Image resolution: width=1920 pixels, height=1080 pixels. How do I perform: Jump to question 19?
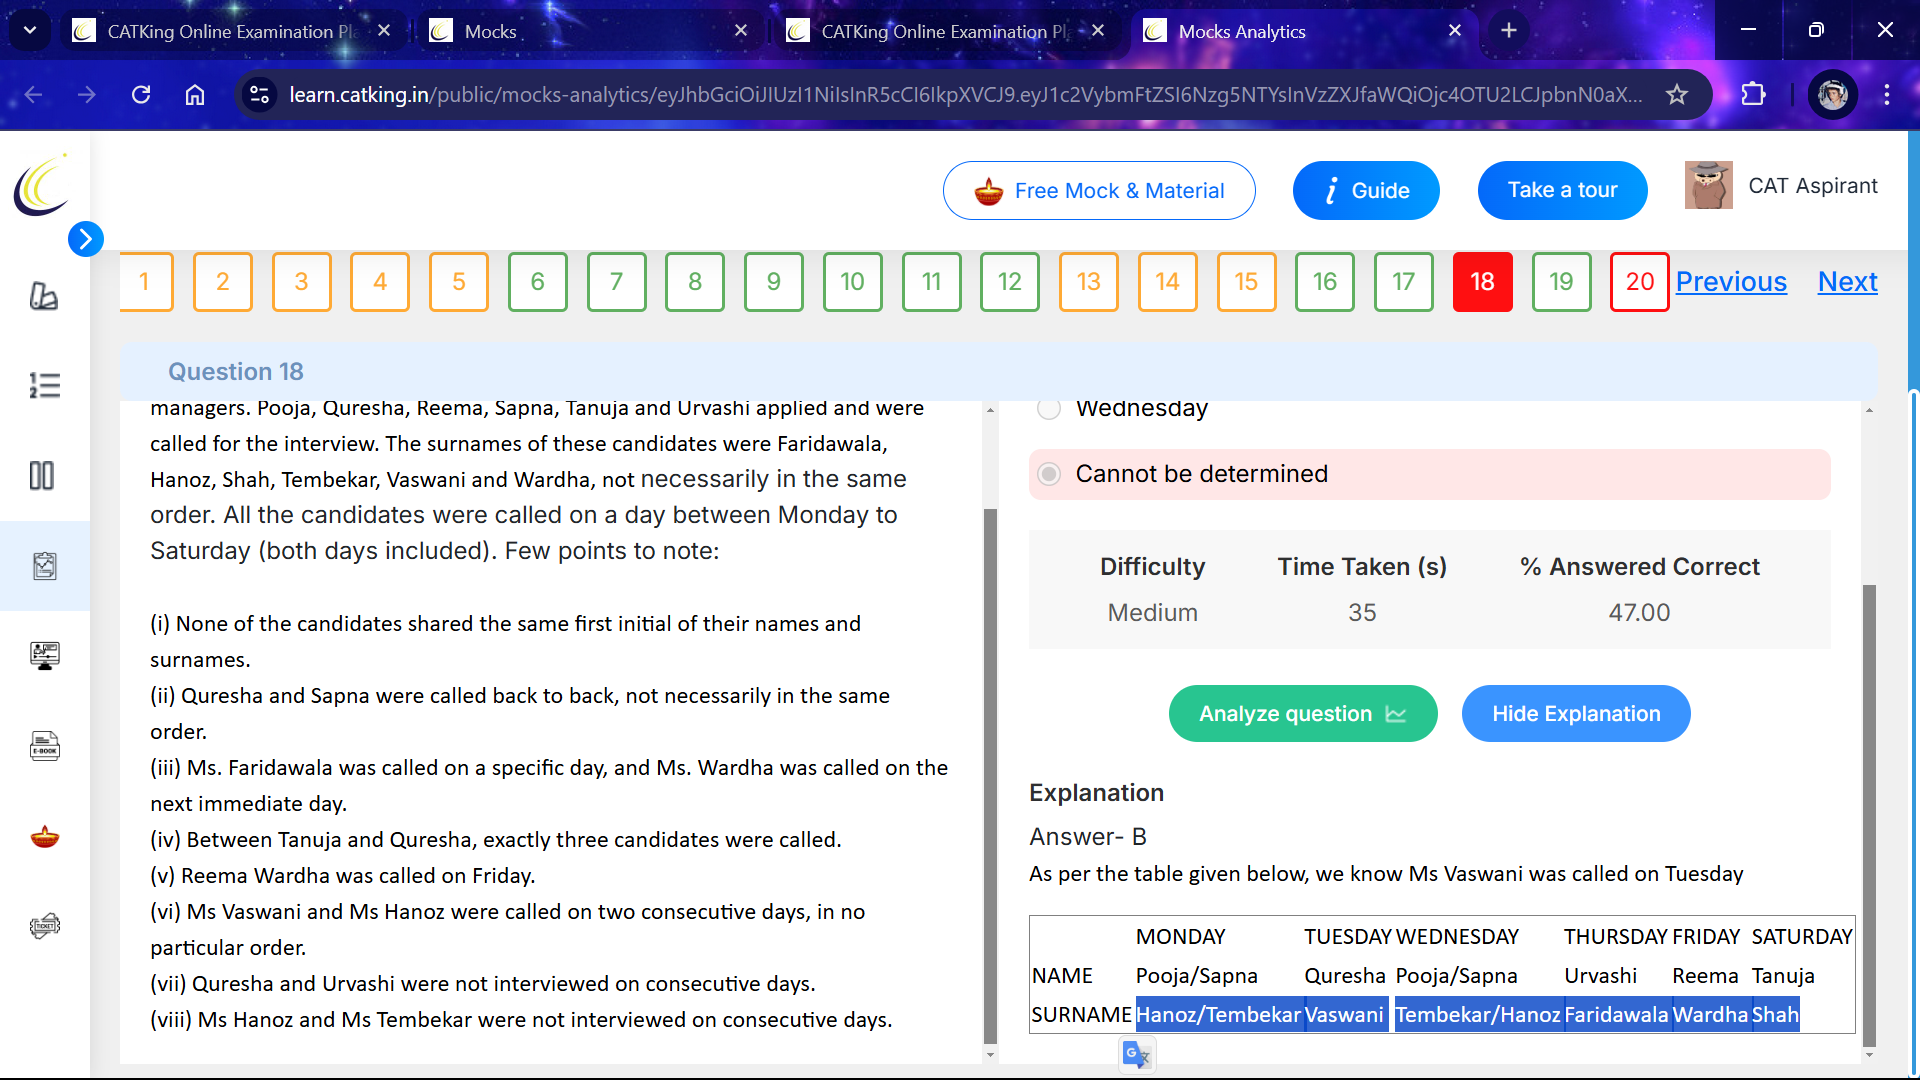tap(1562, 282)
